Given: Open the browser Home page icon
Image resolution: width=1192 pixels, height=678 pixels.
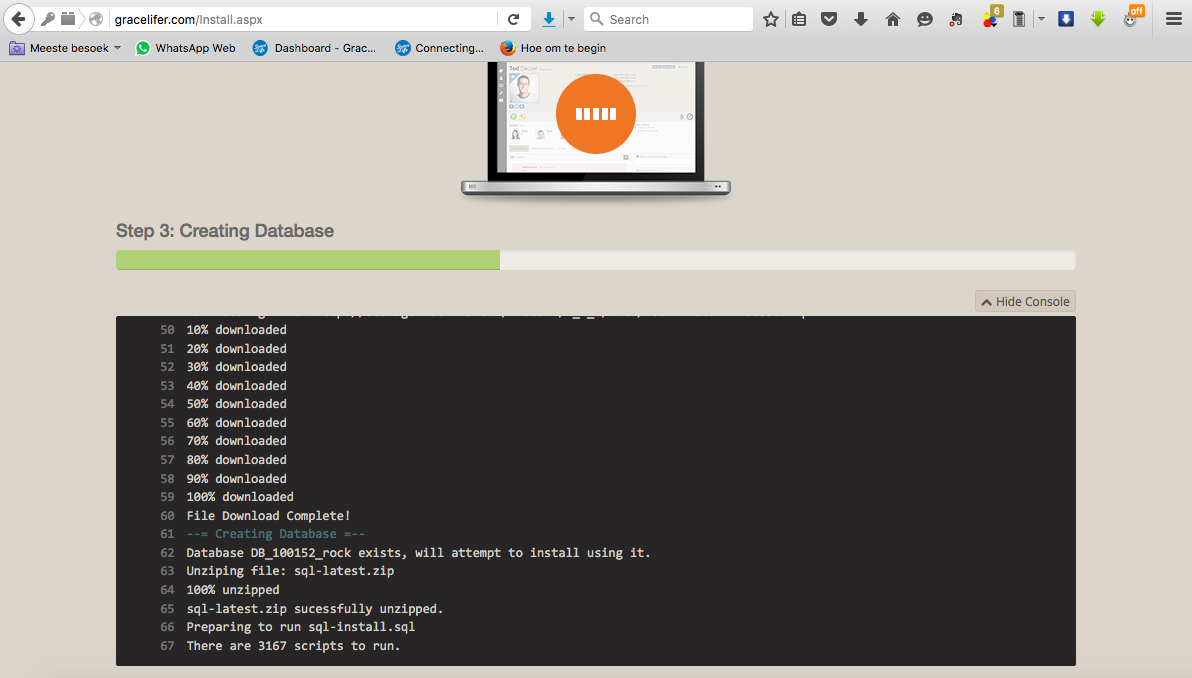Looking at the screenshot, I should [892, 18].
